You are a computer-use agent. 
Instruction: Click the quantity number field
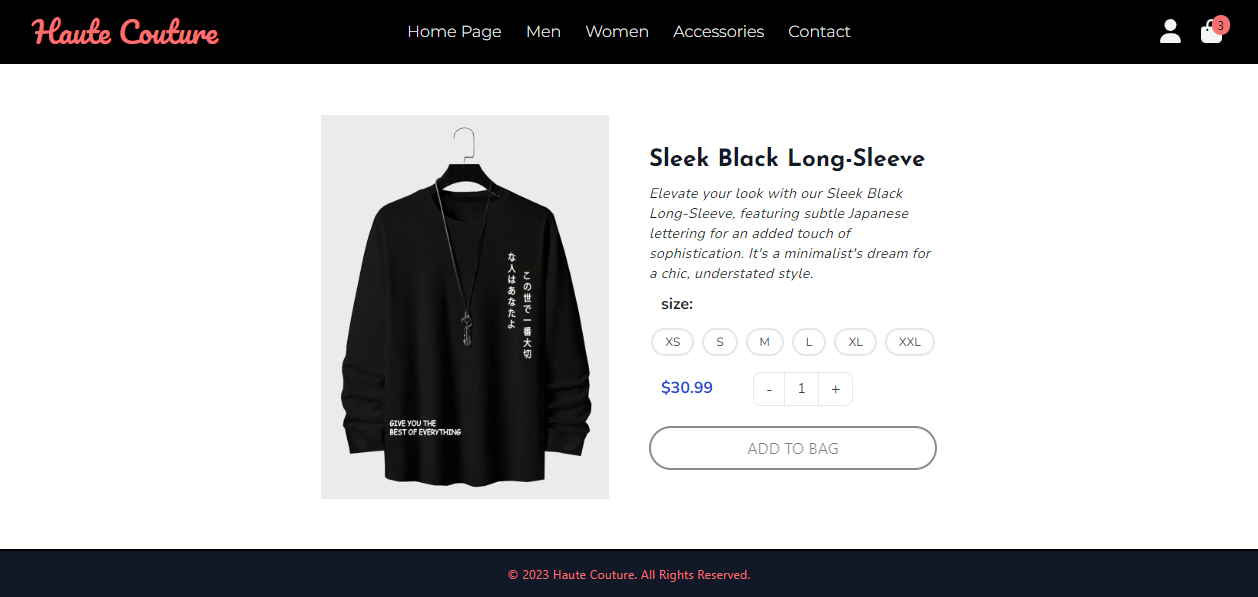(x=801, y=389)
